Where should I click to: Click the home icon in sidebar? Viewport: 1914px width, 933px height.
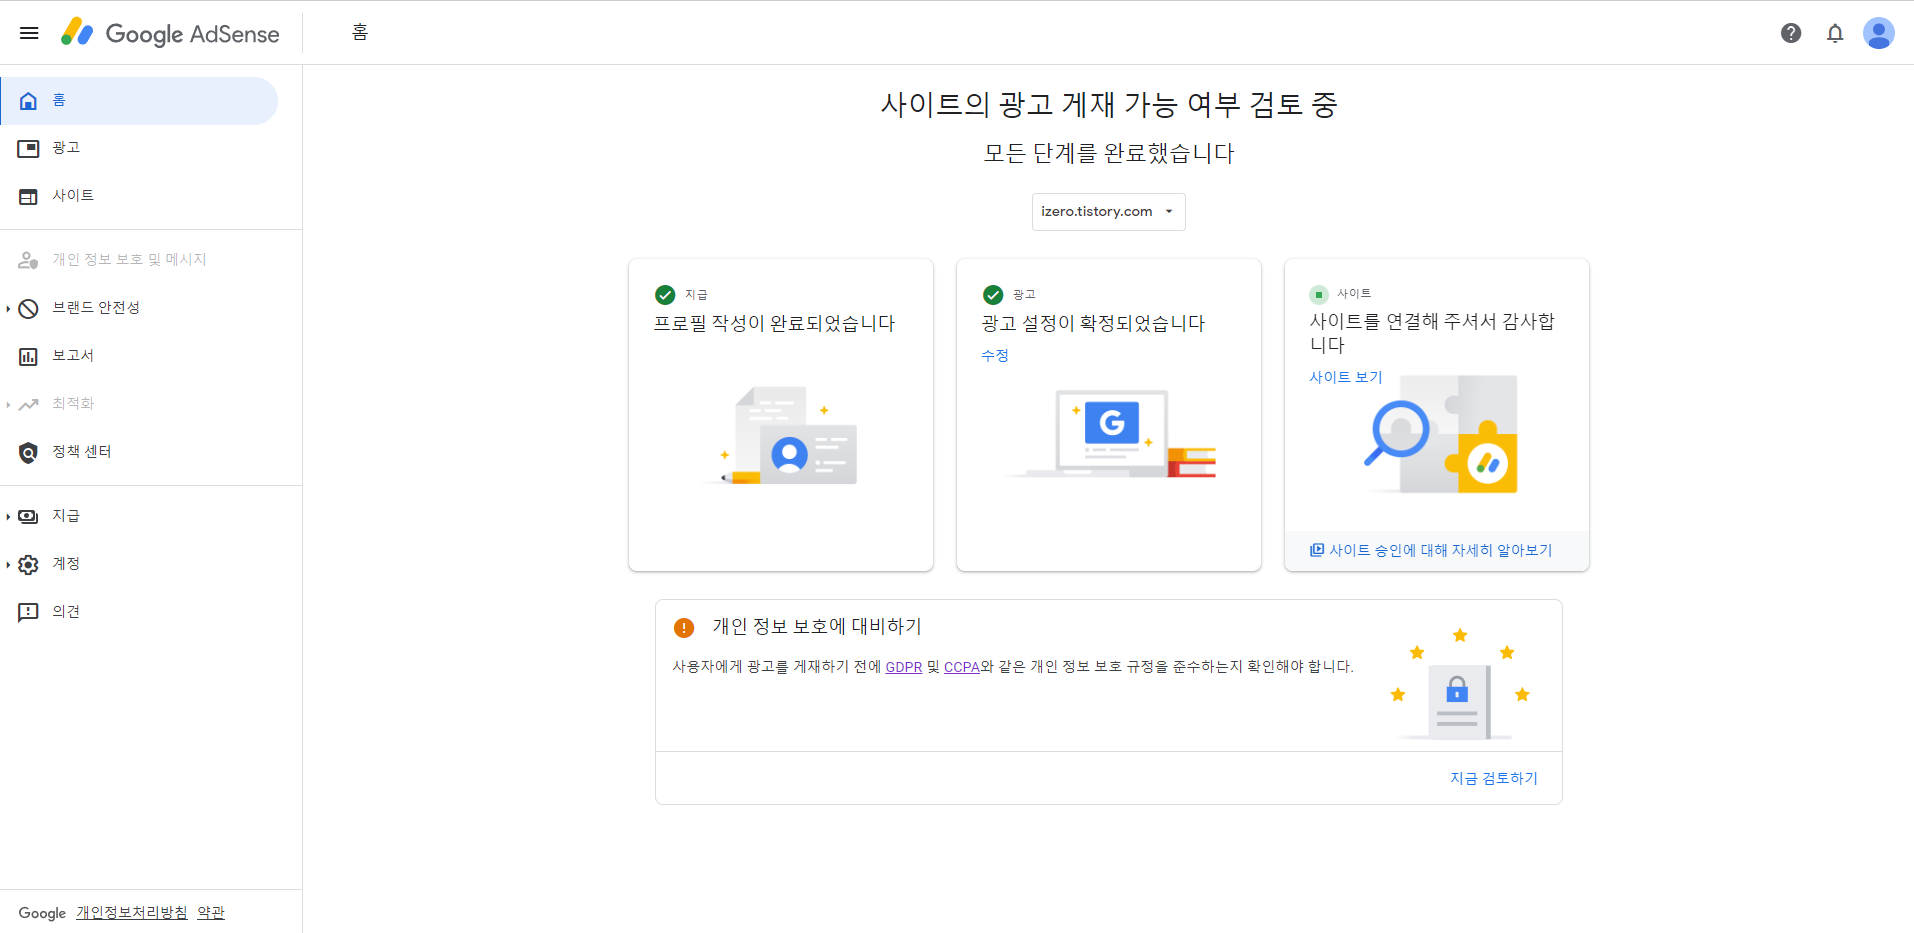click(x=28, y=100)
